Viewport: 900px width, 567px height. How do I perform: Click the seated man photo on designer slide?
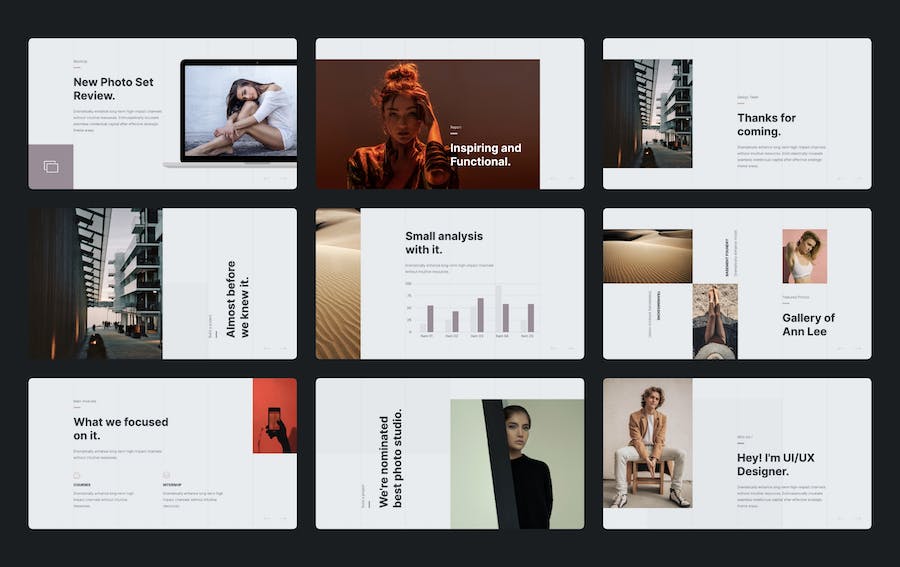pyautogui.click(x=647, y=442)
